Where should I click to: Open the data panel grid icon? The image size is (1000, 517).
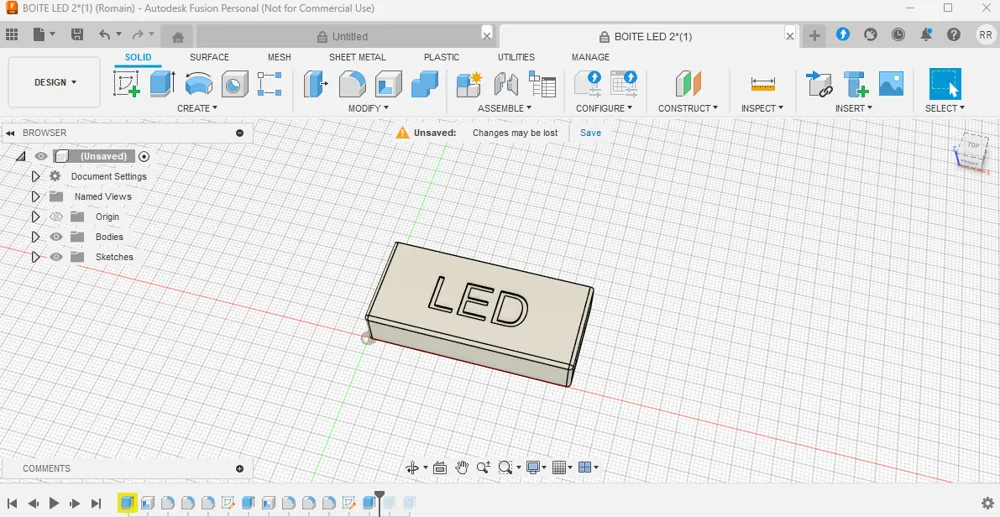(x=11, y=34)
